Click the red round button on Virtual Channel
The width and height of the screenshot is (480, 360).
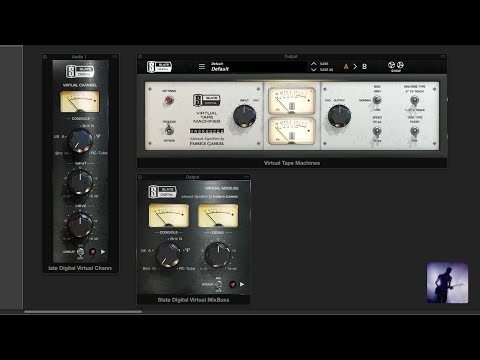93,252
